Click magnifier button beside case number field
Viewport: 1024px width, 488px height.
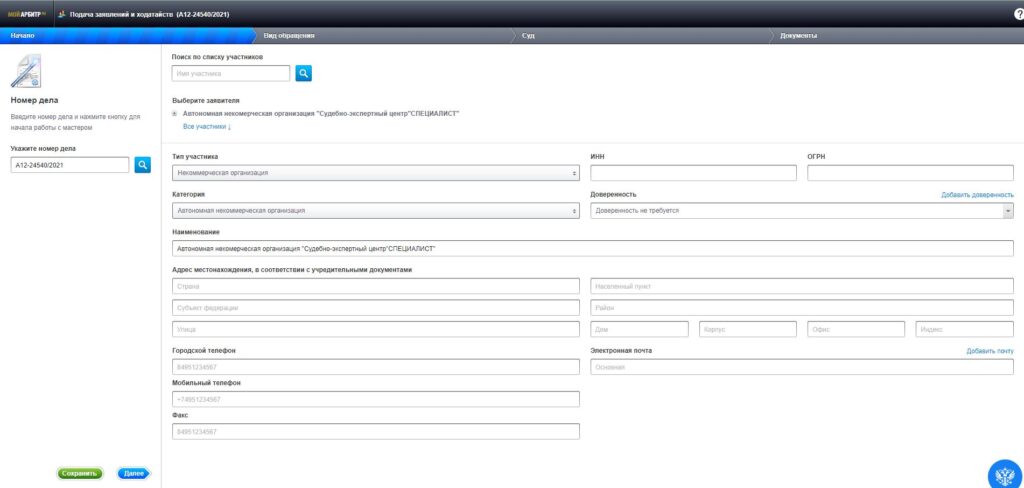143,164
